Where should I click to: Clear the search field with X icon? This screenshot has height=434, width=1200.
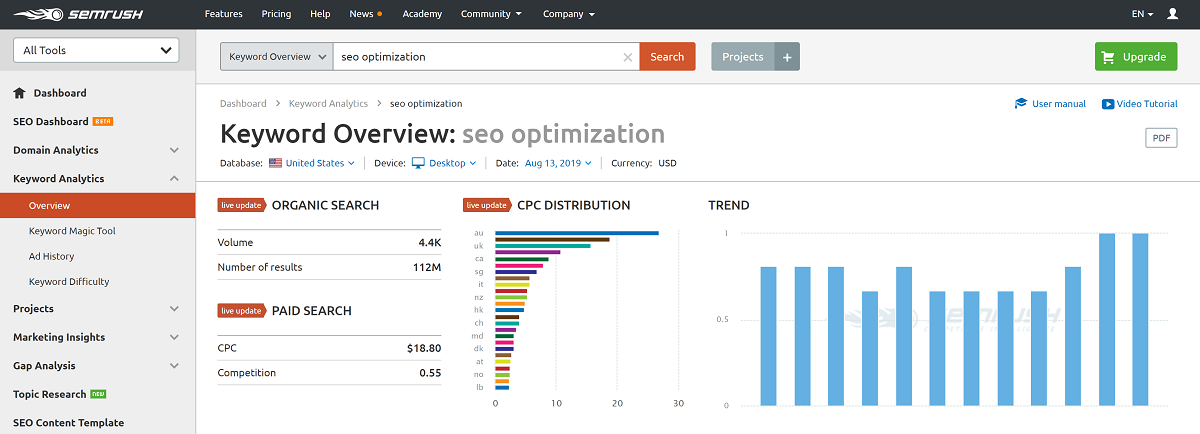pos(628,57)
